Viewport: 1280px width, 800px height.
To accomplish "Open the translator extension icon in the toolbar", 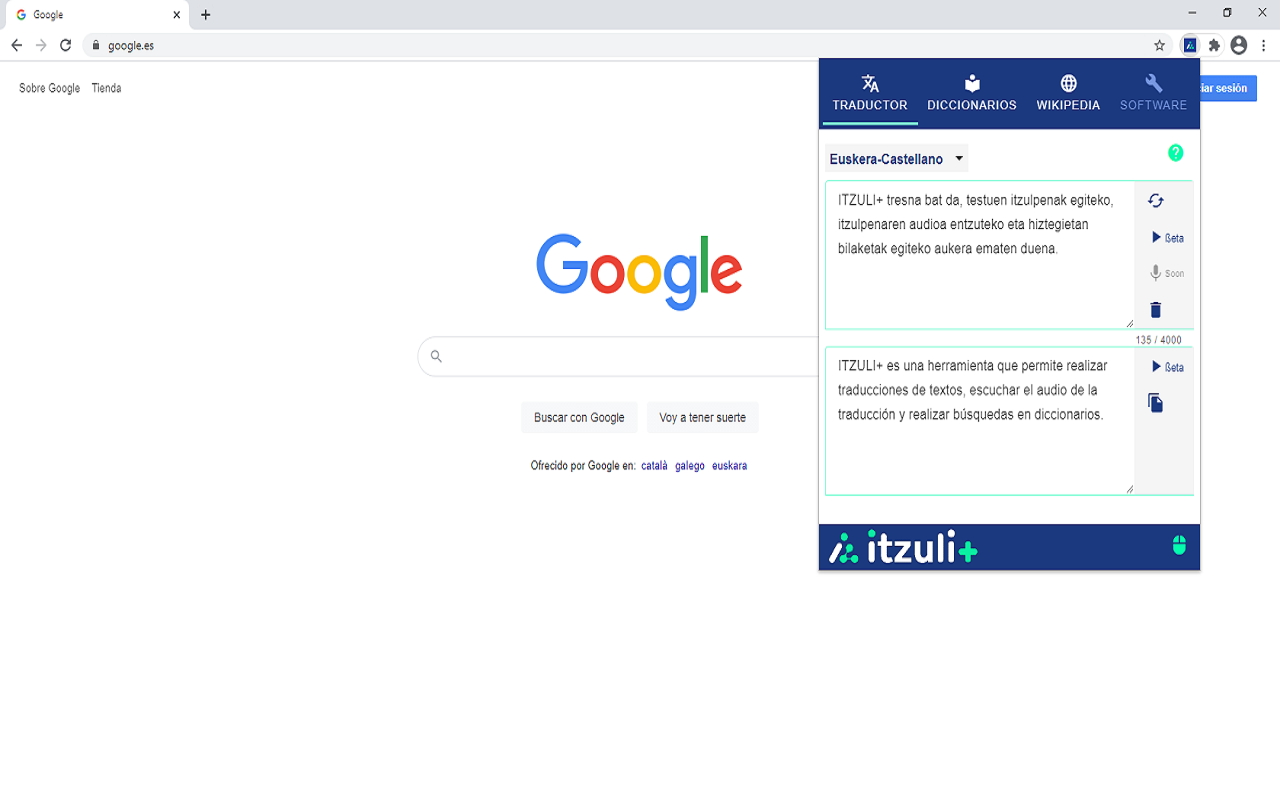I will (1190, 44).
